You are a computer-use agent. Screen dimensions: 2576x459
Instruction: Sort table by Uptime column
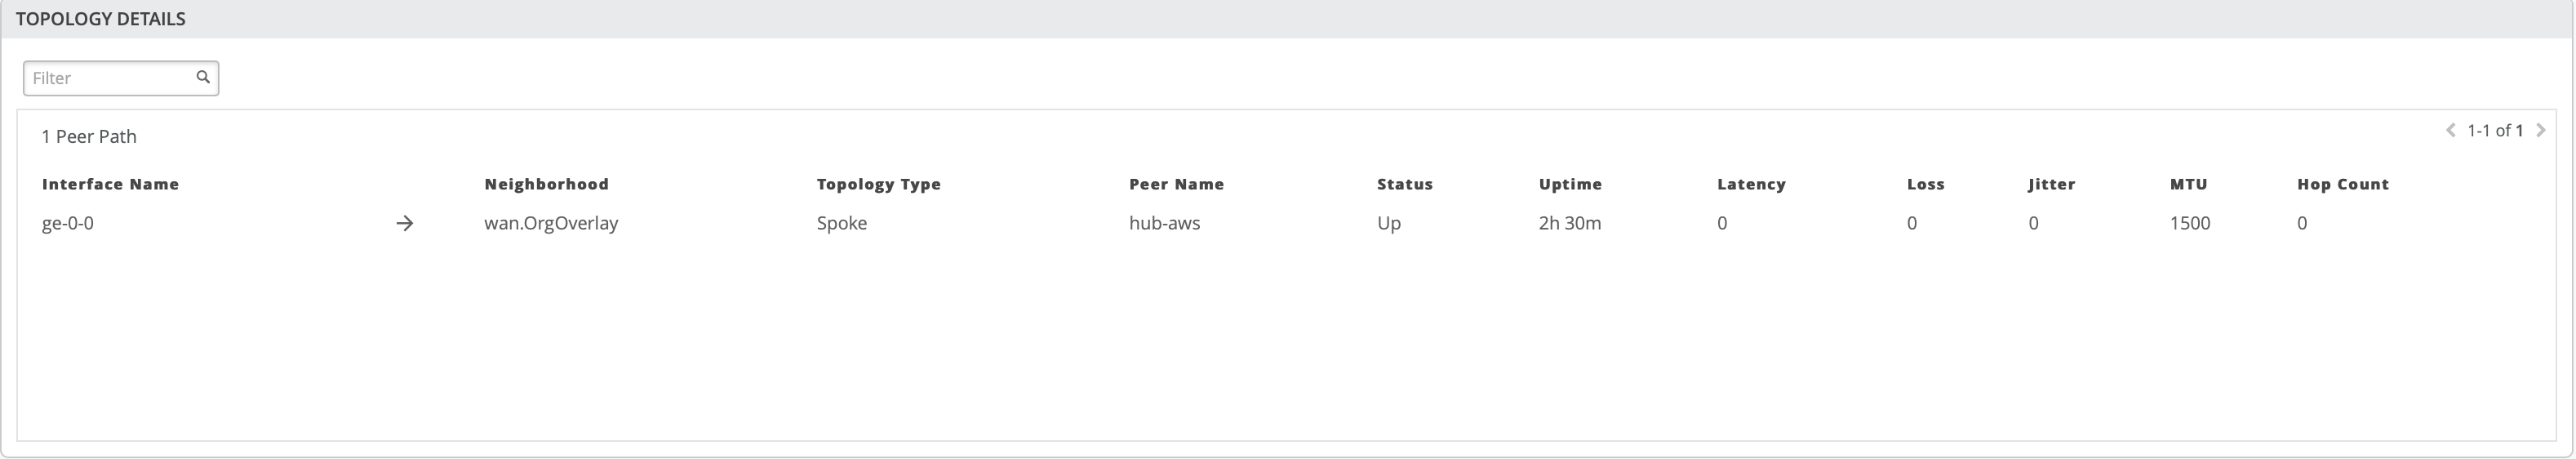click(1570, 184)
